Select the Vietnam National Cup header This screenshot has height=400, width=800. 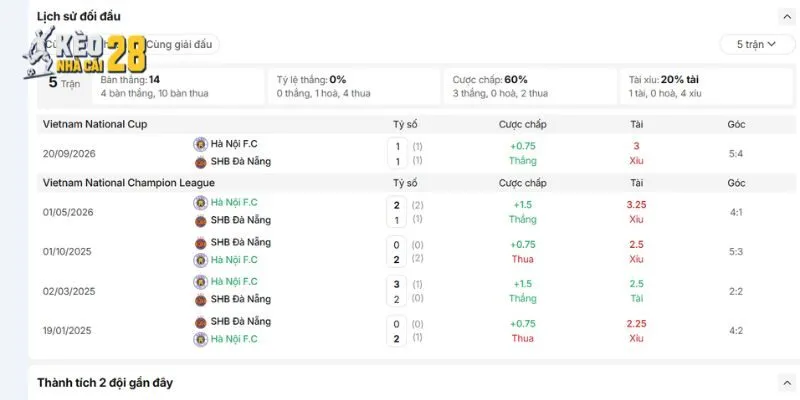[95, 124]
